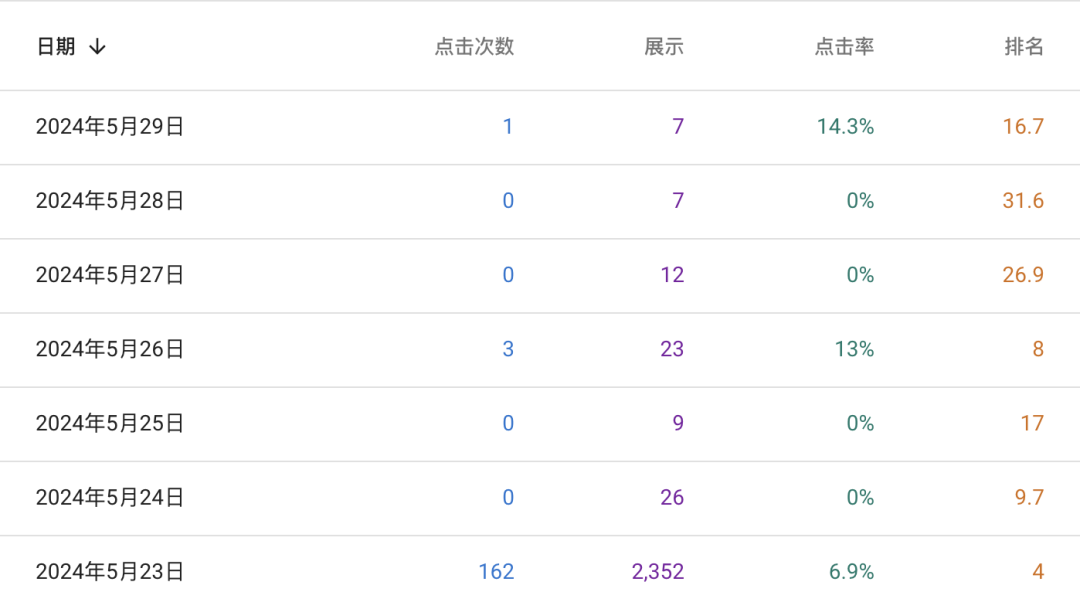This screenshot has width=1080, height=609.
Task: Click the 13% click-through rate value
Action: pos(853,349)
